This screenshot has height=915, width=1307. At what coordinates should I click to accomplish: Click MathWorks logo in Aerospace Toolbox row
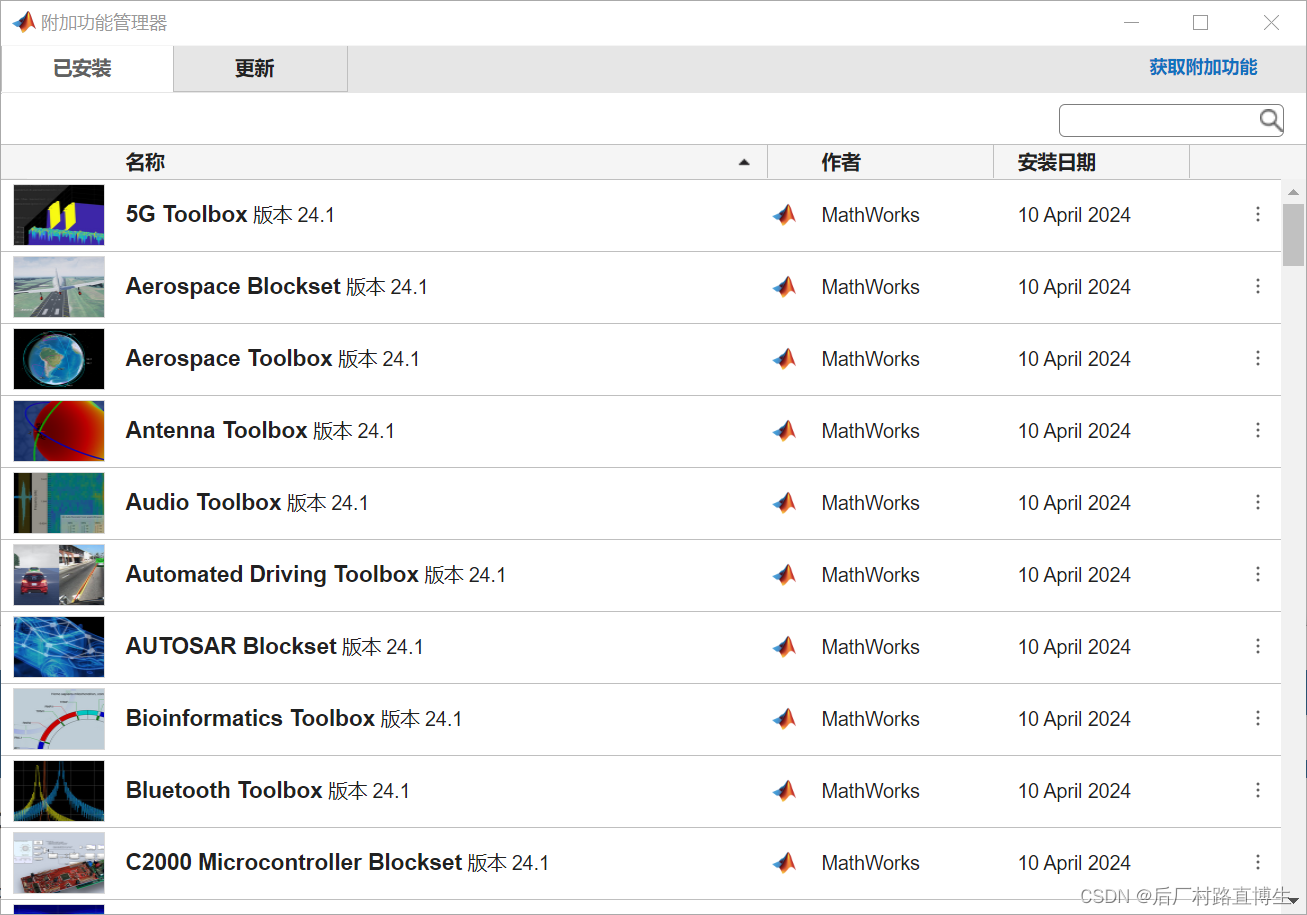[x=785, y=359]
